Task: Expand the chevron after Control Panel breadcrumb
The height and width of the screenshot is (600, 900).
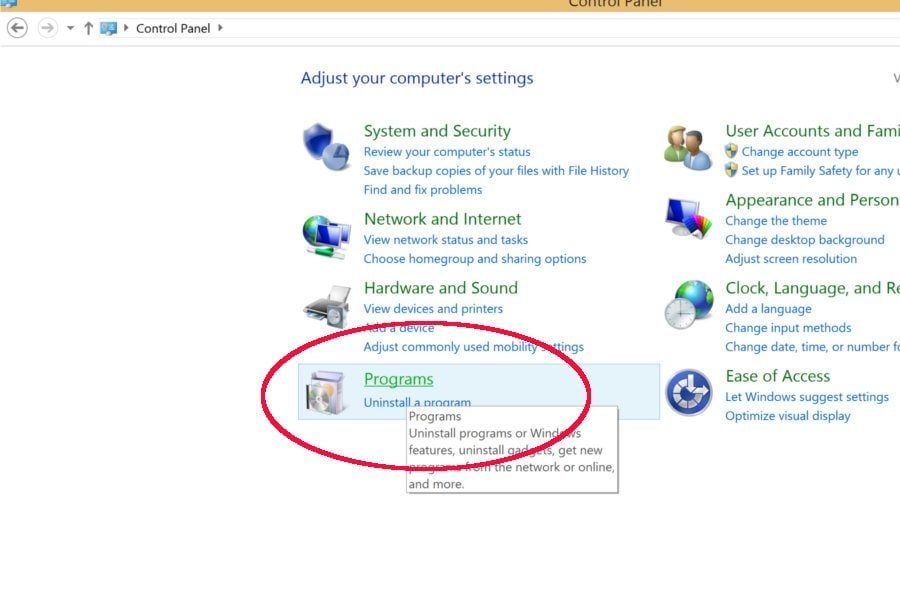Action: pos(220,28)
